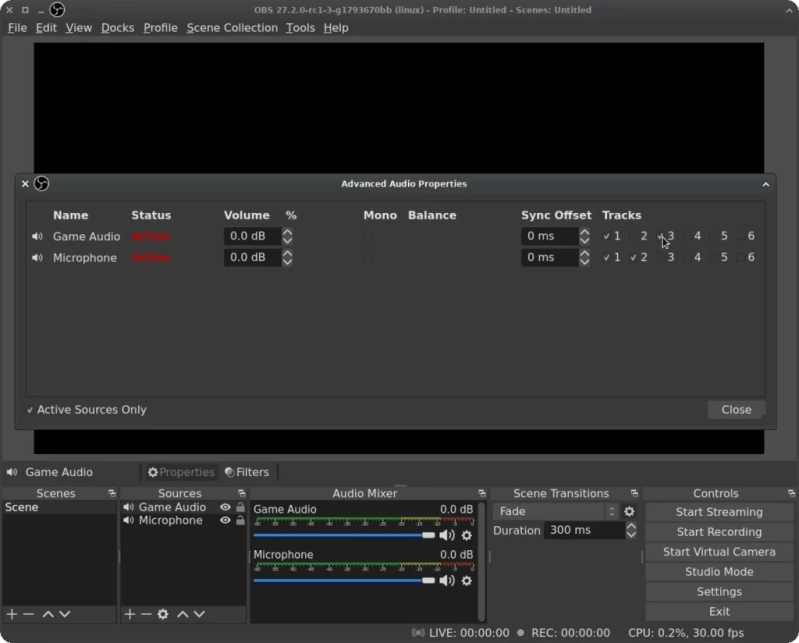
Task: Check track 2 for Game Audio
Action: [633, 236]
